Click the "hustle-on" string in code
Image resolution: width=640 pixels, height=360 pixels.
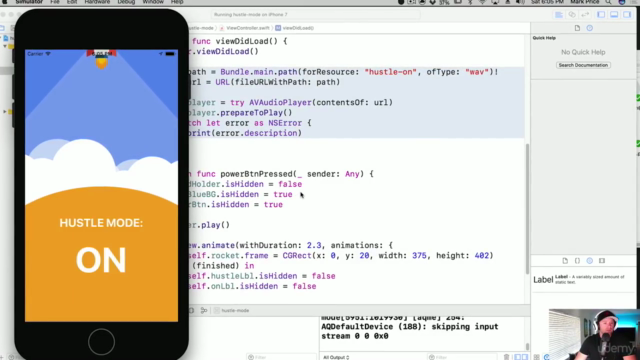391,72
